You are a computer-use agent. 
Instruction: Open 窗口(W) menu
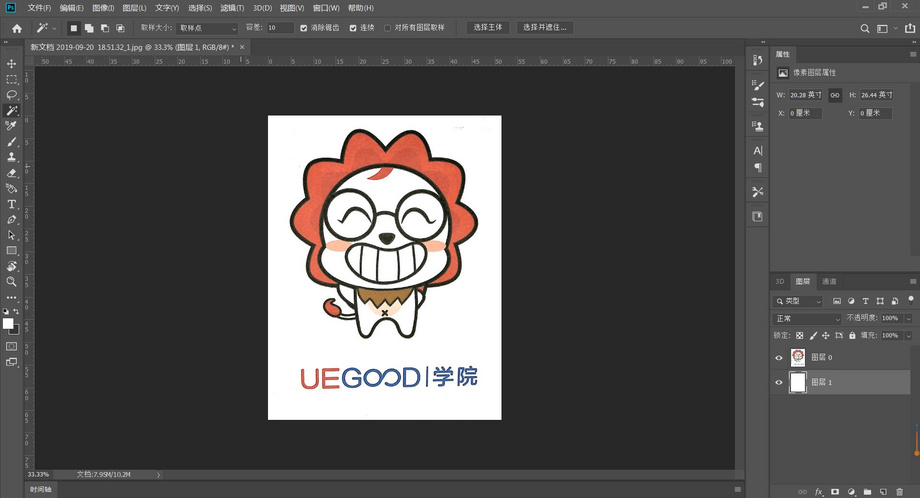(326, 8)
